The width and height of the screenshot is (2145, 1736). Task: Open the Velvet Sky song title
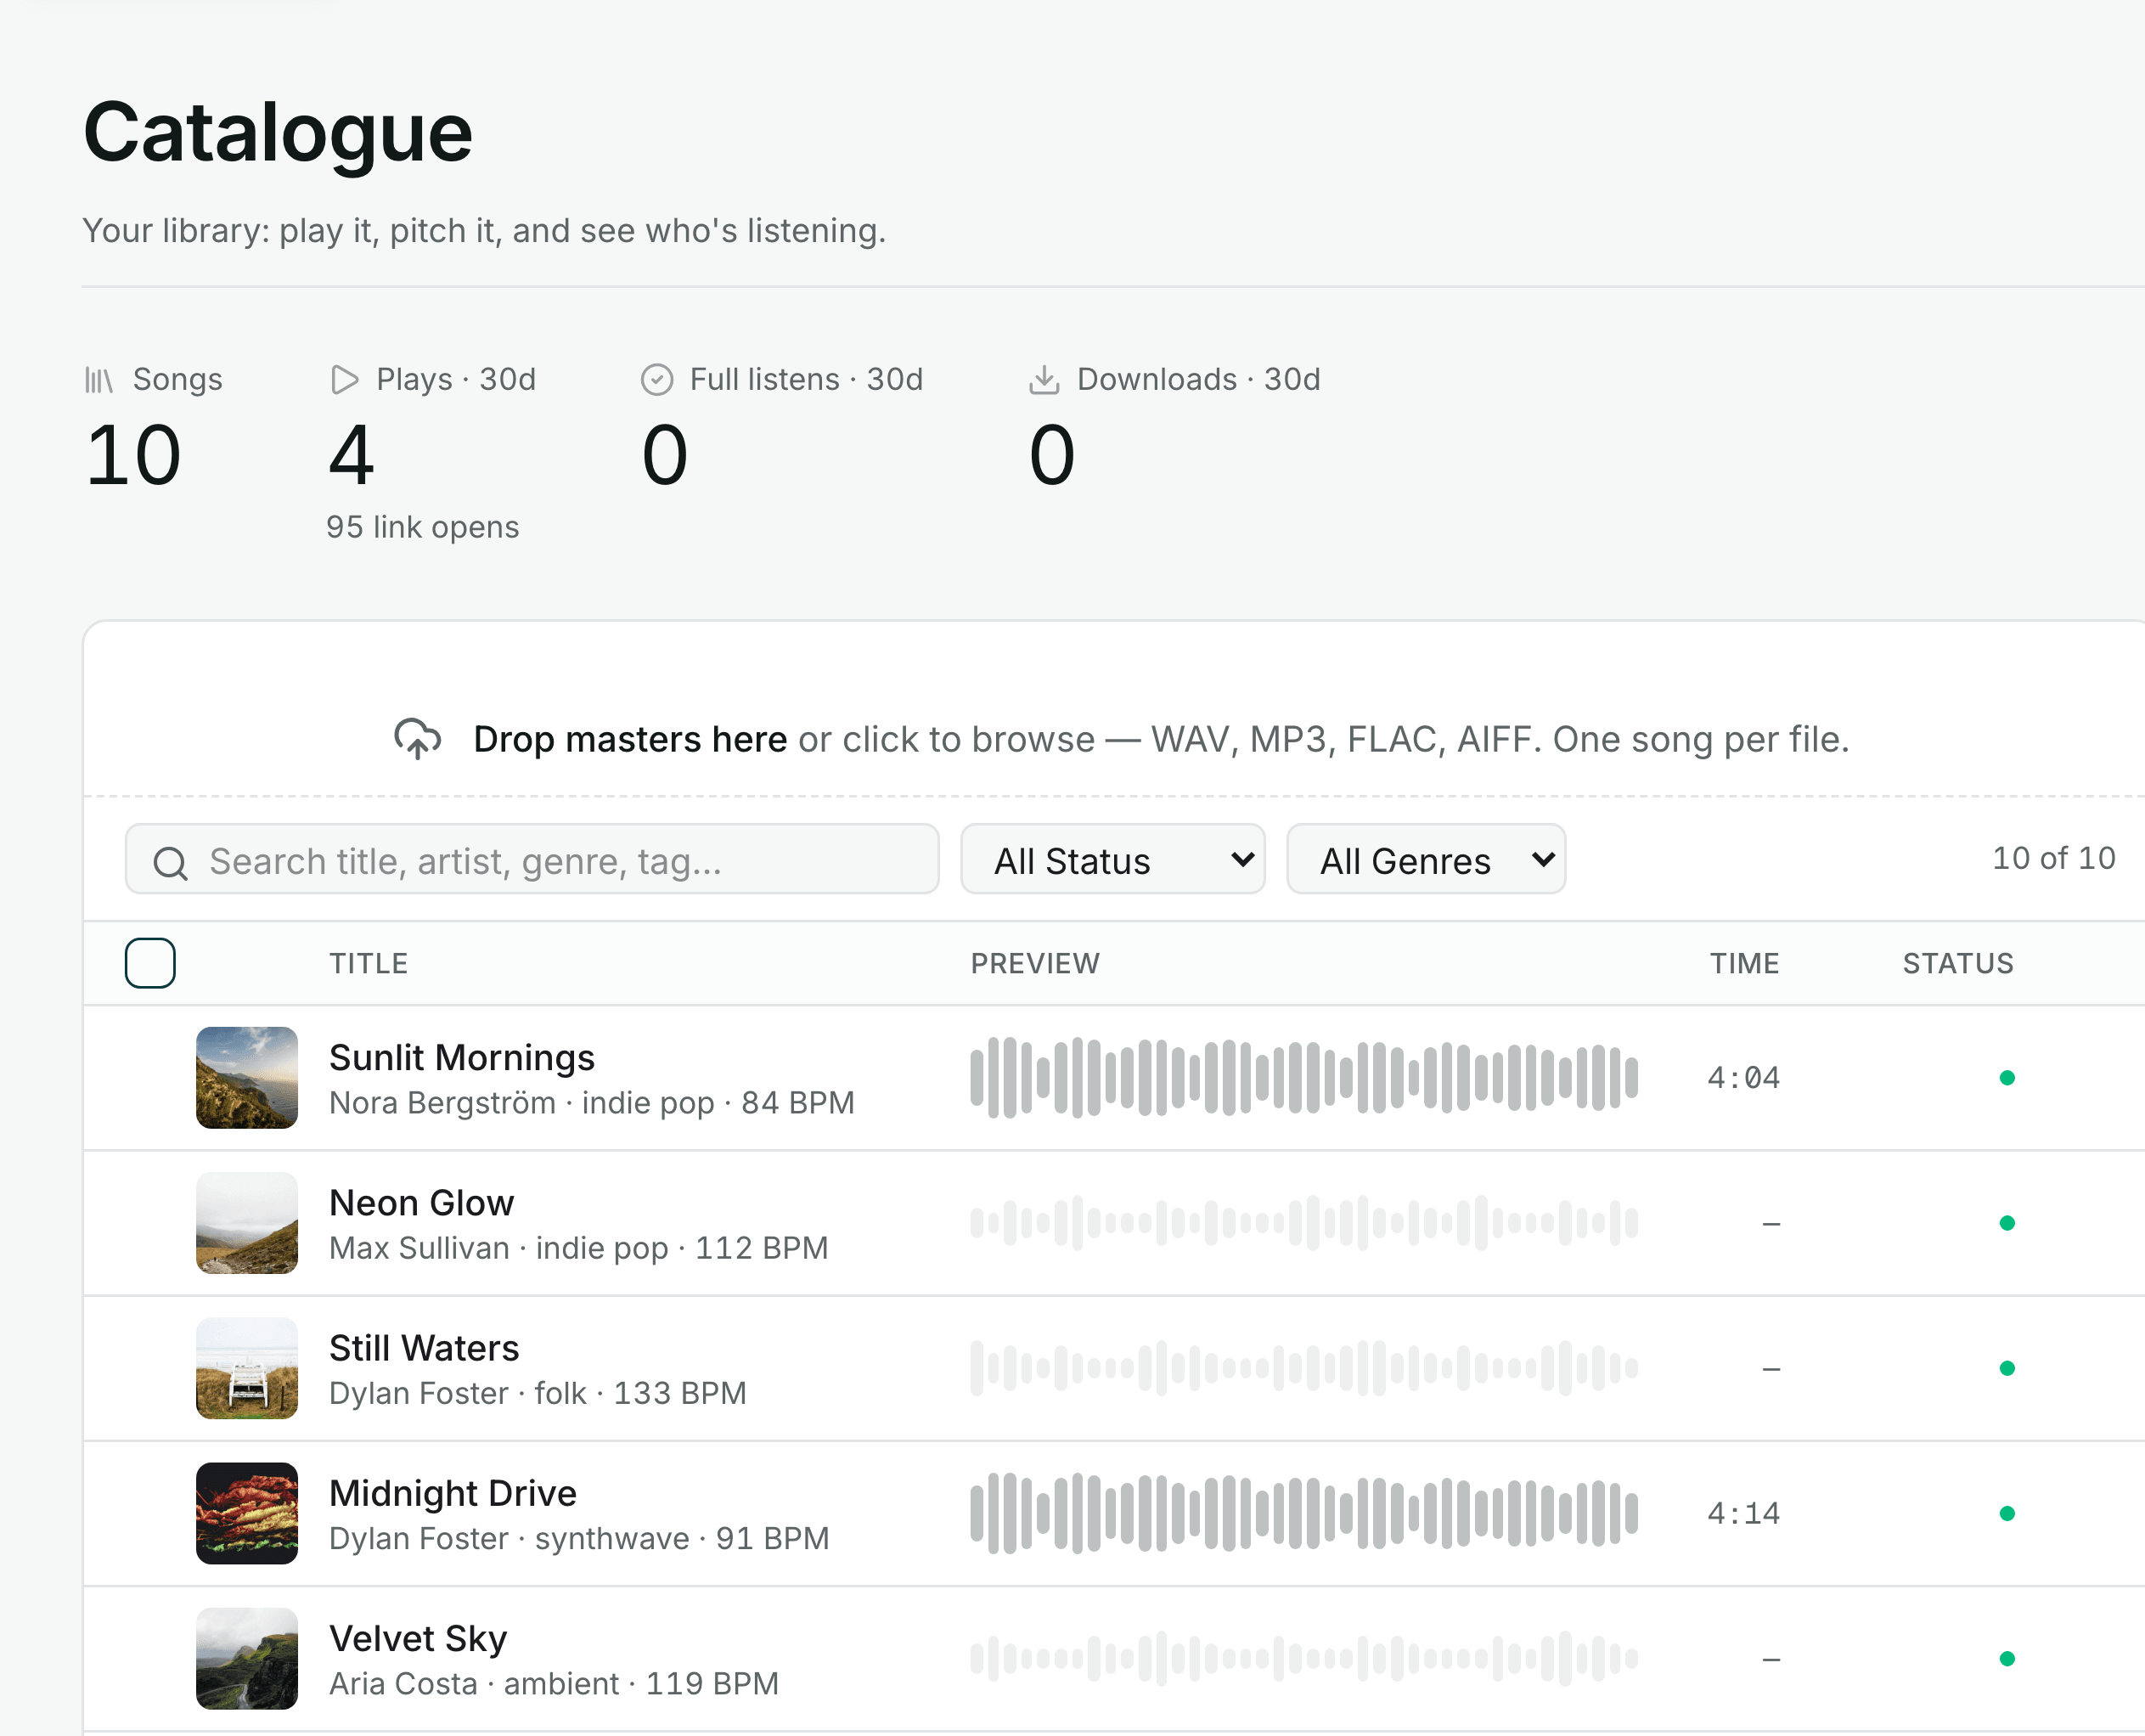(418, 1638)
